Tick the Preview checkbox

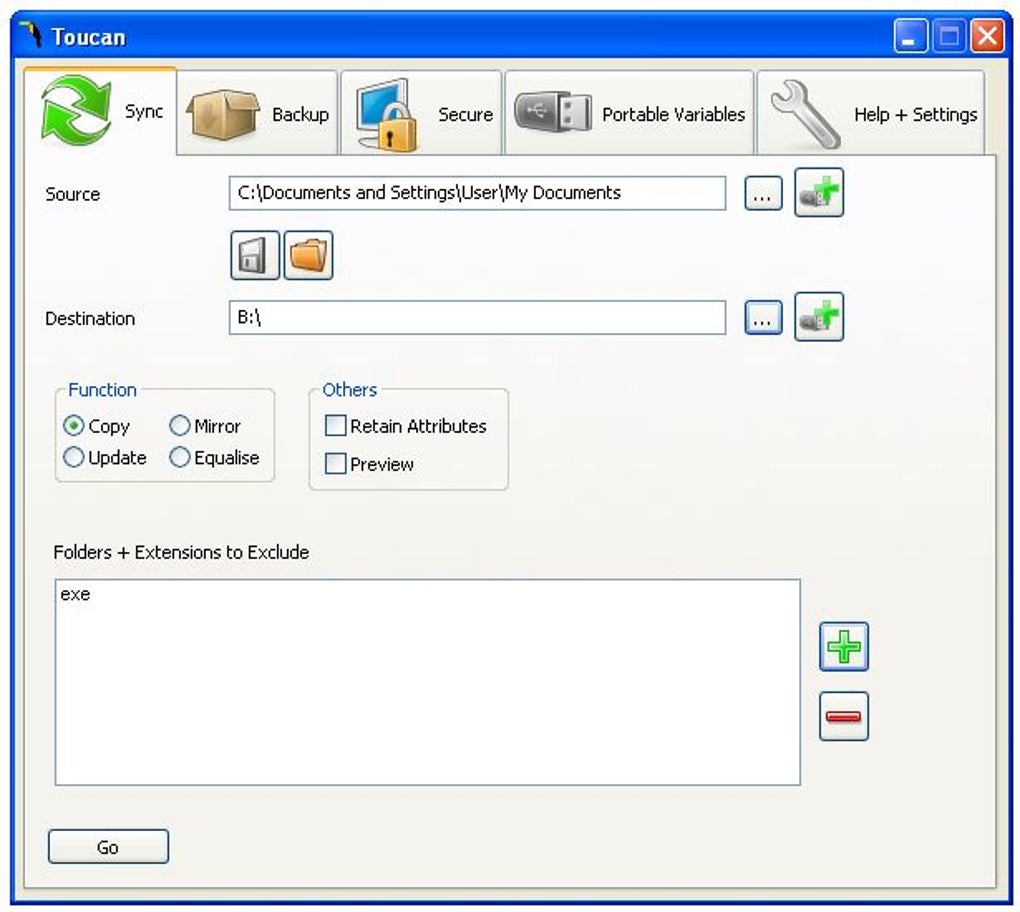[x=335, y=464]
